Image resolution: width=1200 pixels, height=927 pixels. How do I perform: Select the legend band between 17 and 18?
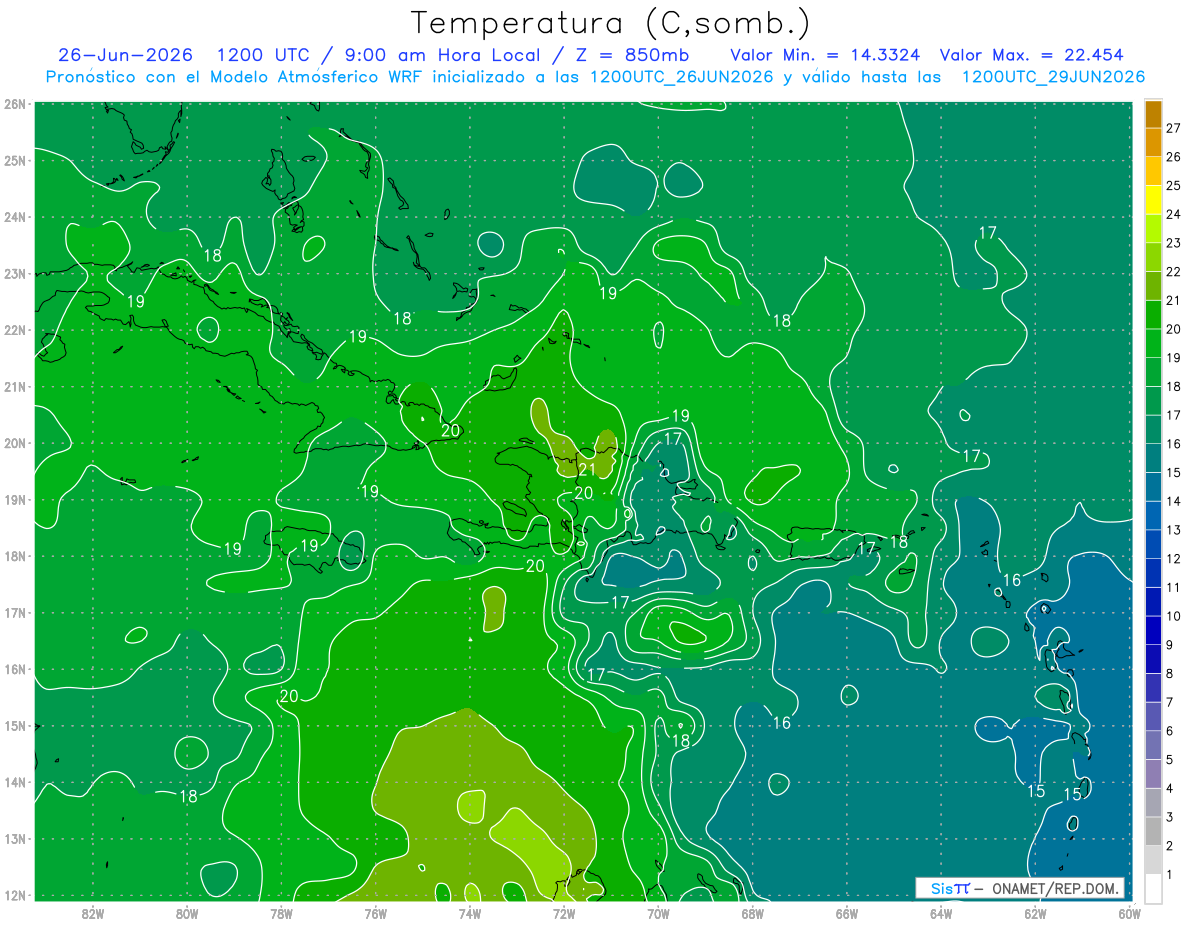click(1153, 401)
